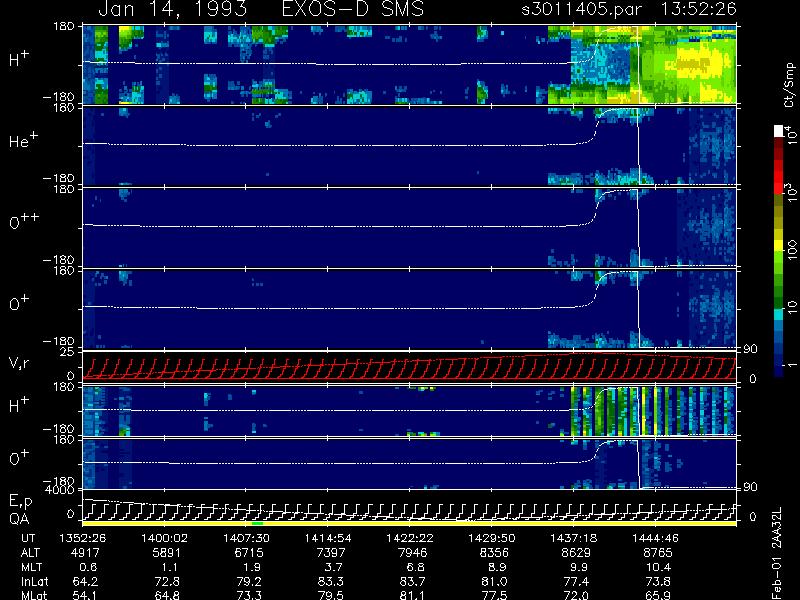Click the InLat value '79.2'

[249, 582]
